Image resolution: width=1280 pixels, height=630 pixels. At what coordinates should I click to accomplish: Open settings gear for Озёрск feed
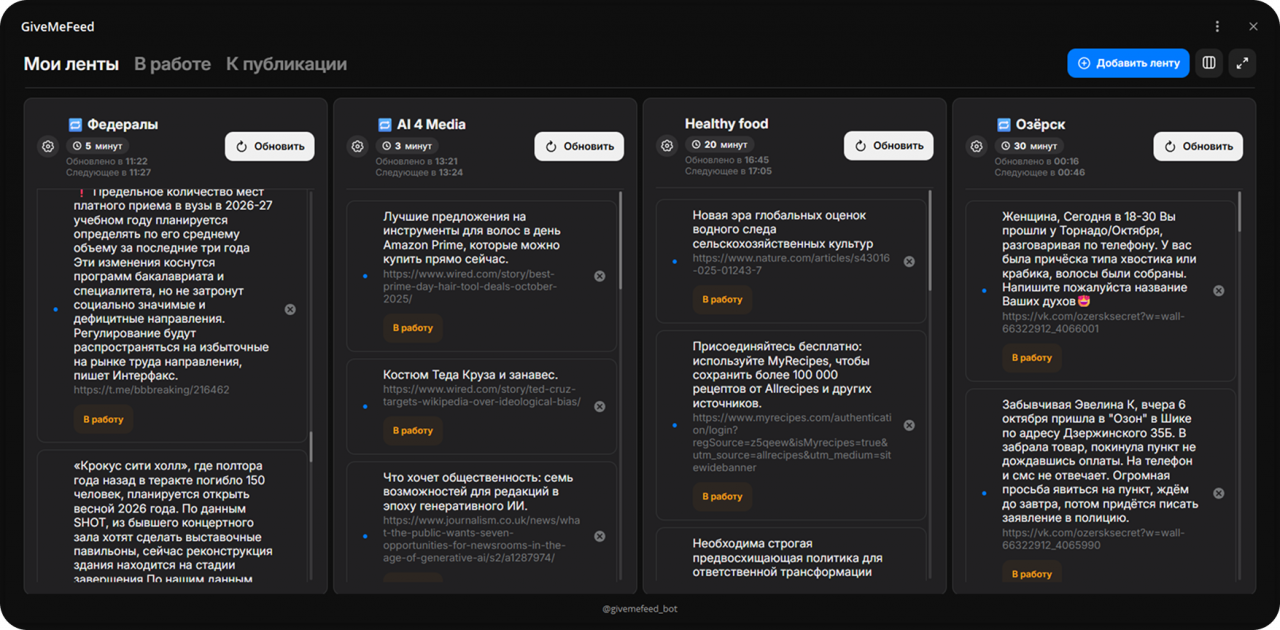tap(977, 147)
